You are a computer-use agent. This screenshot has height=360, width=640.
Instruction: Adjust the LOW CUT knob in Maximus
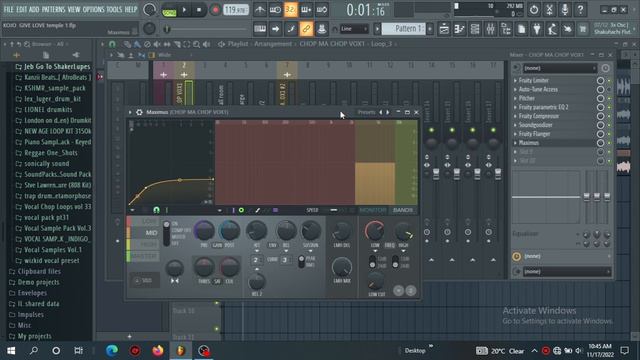[376, 280]
